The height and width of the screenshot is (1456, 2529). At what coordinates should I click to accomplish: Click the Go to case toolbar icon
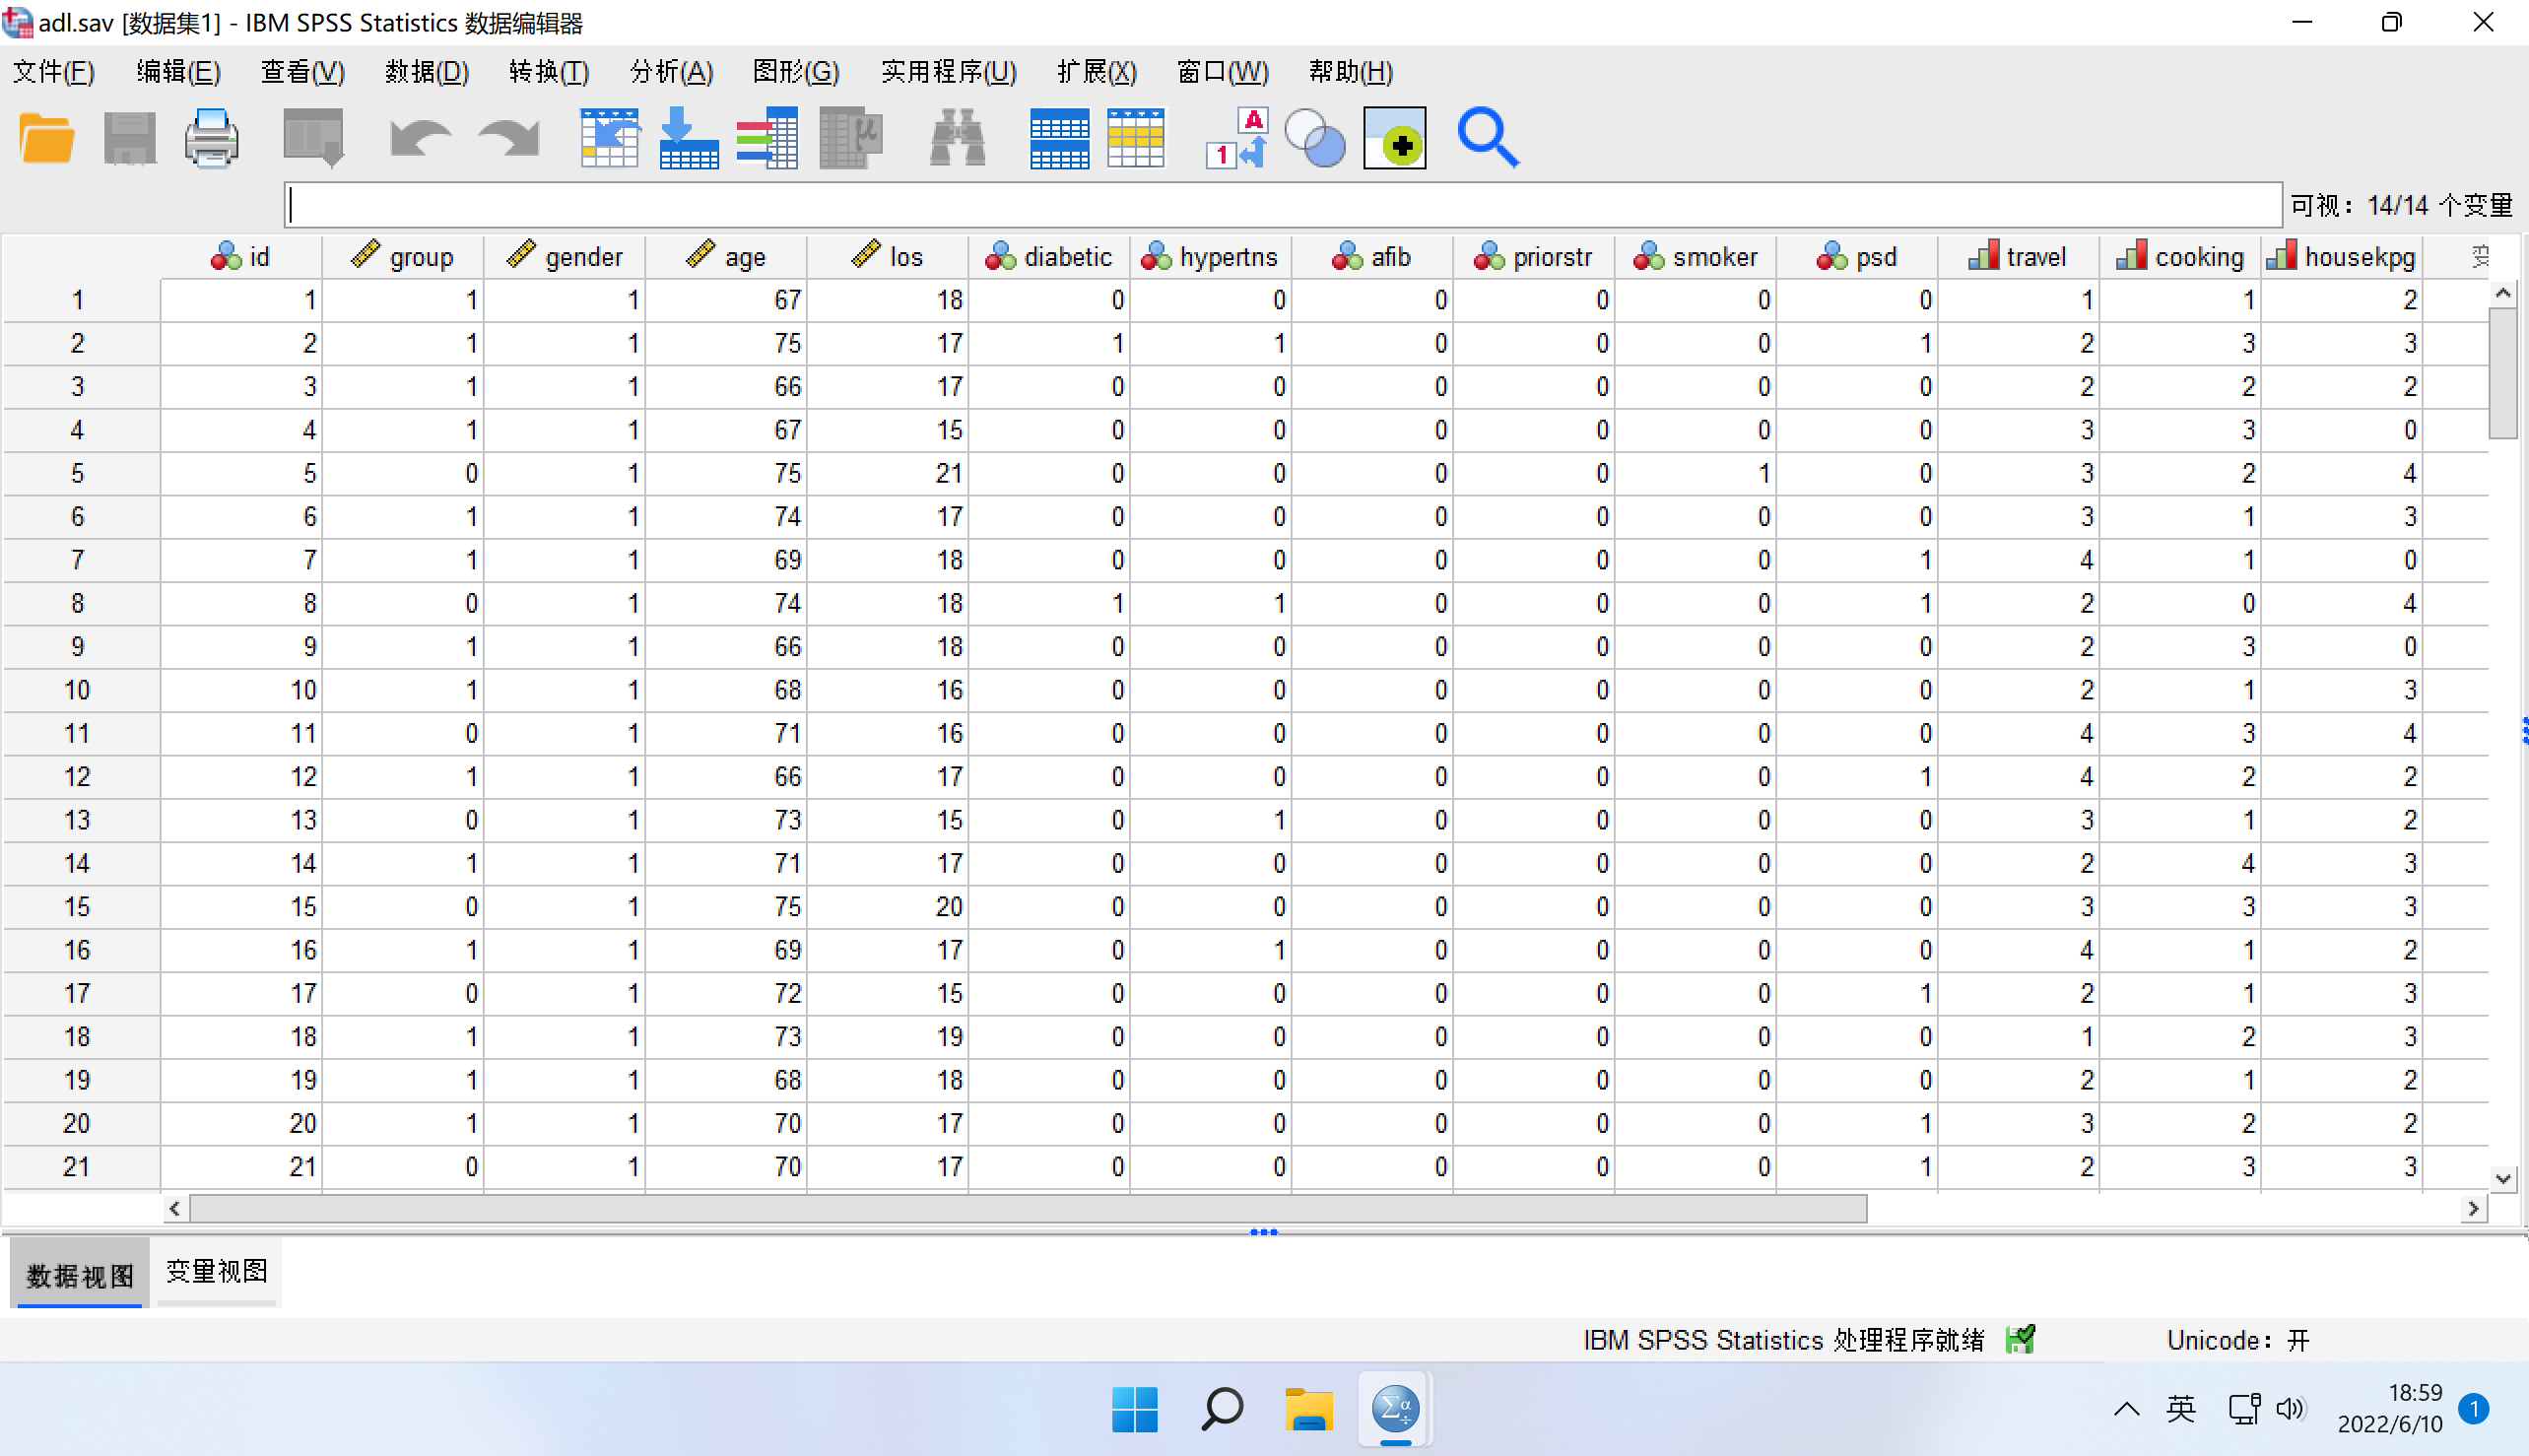tap(609, 138)
